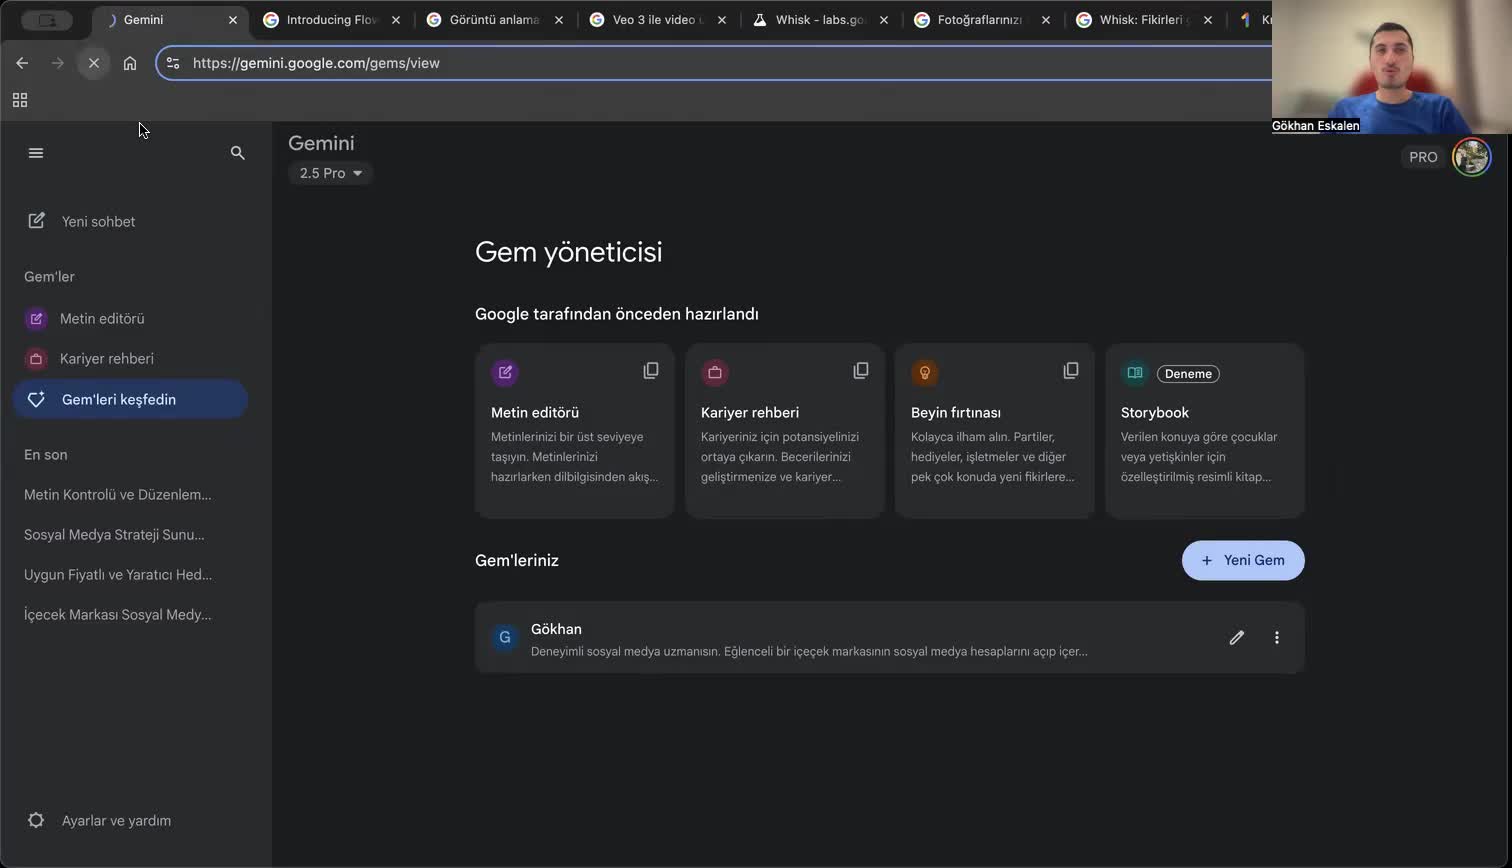This screenshot has height=868, width=1512.
Task: Open the Kariyer rehberi card
Action: tap(785, 431)
